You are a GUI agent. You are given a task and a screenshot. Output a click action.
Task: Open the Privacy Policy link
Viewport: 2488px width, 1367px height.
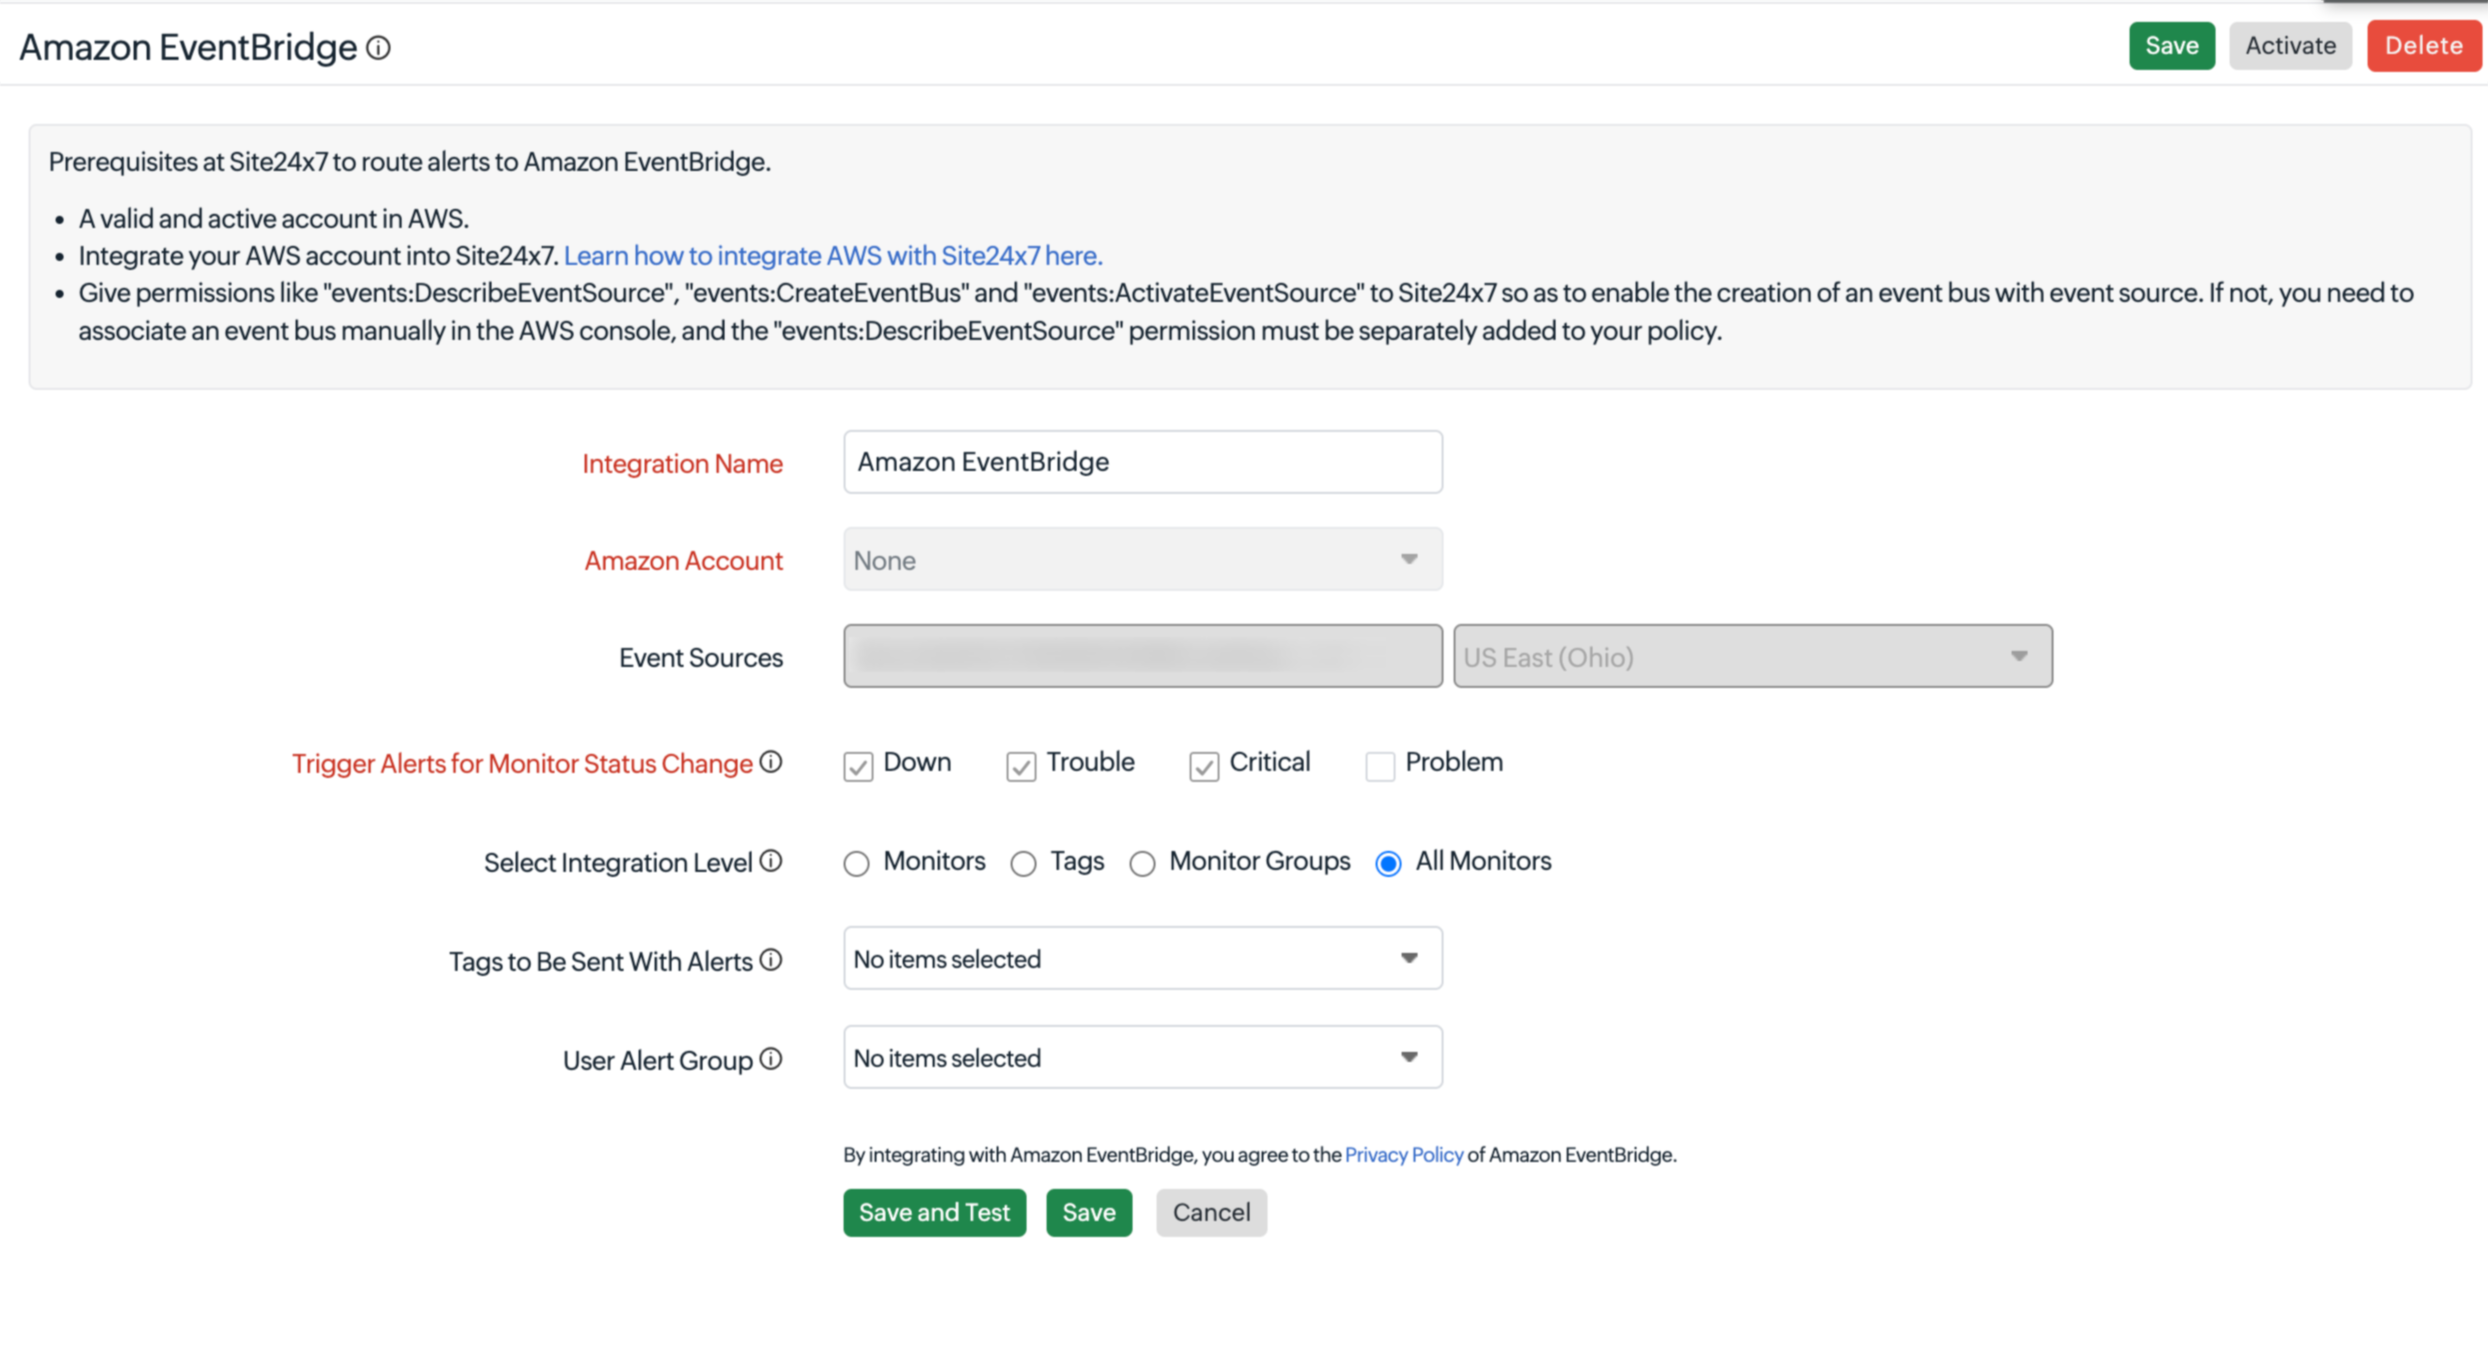1404,1155
